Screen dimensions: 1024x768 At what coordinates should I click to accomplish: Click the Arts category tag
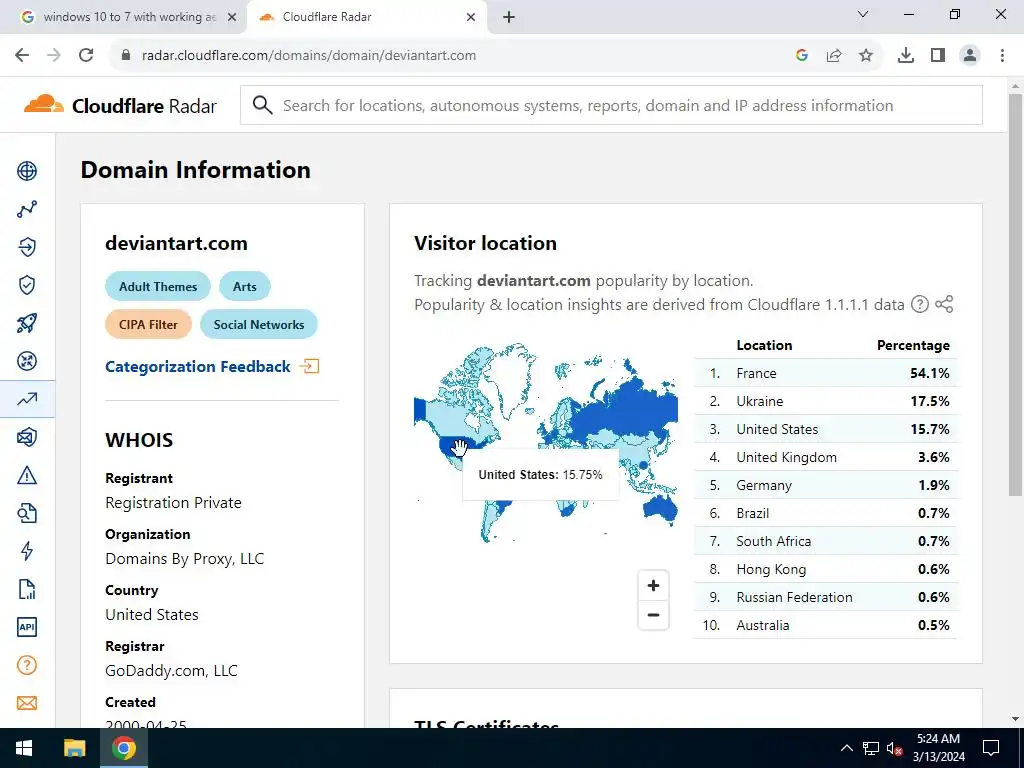(245, 287)
